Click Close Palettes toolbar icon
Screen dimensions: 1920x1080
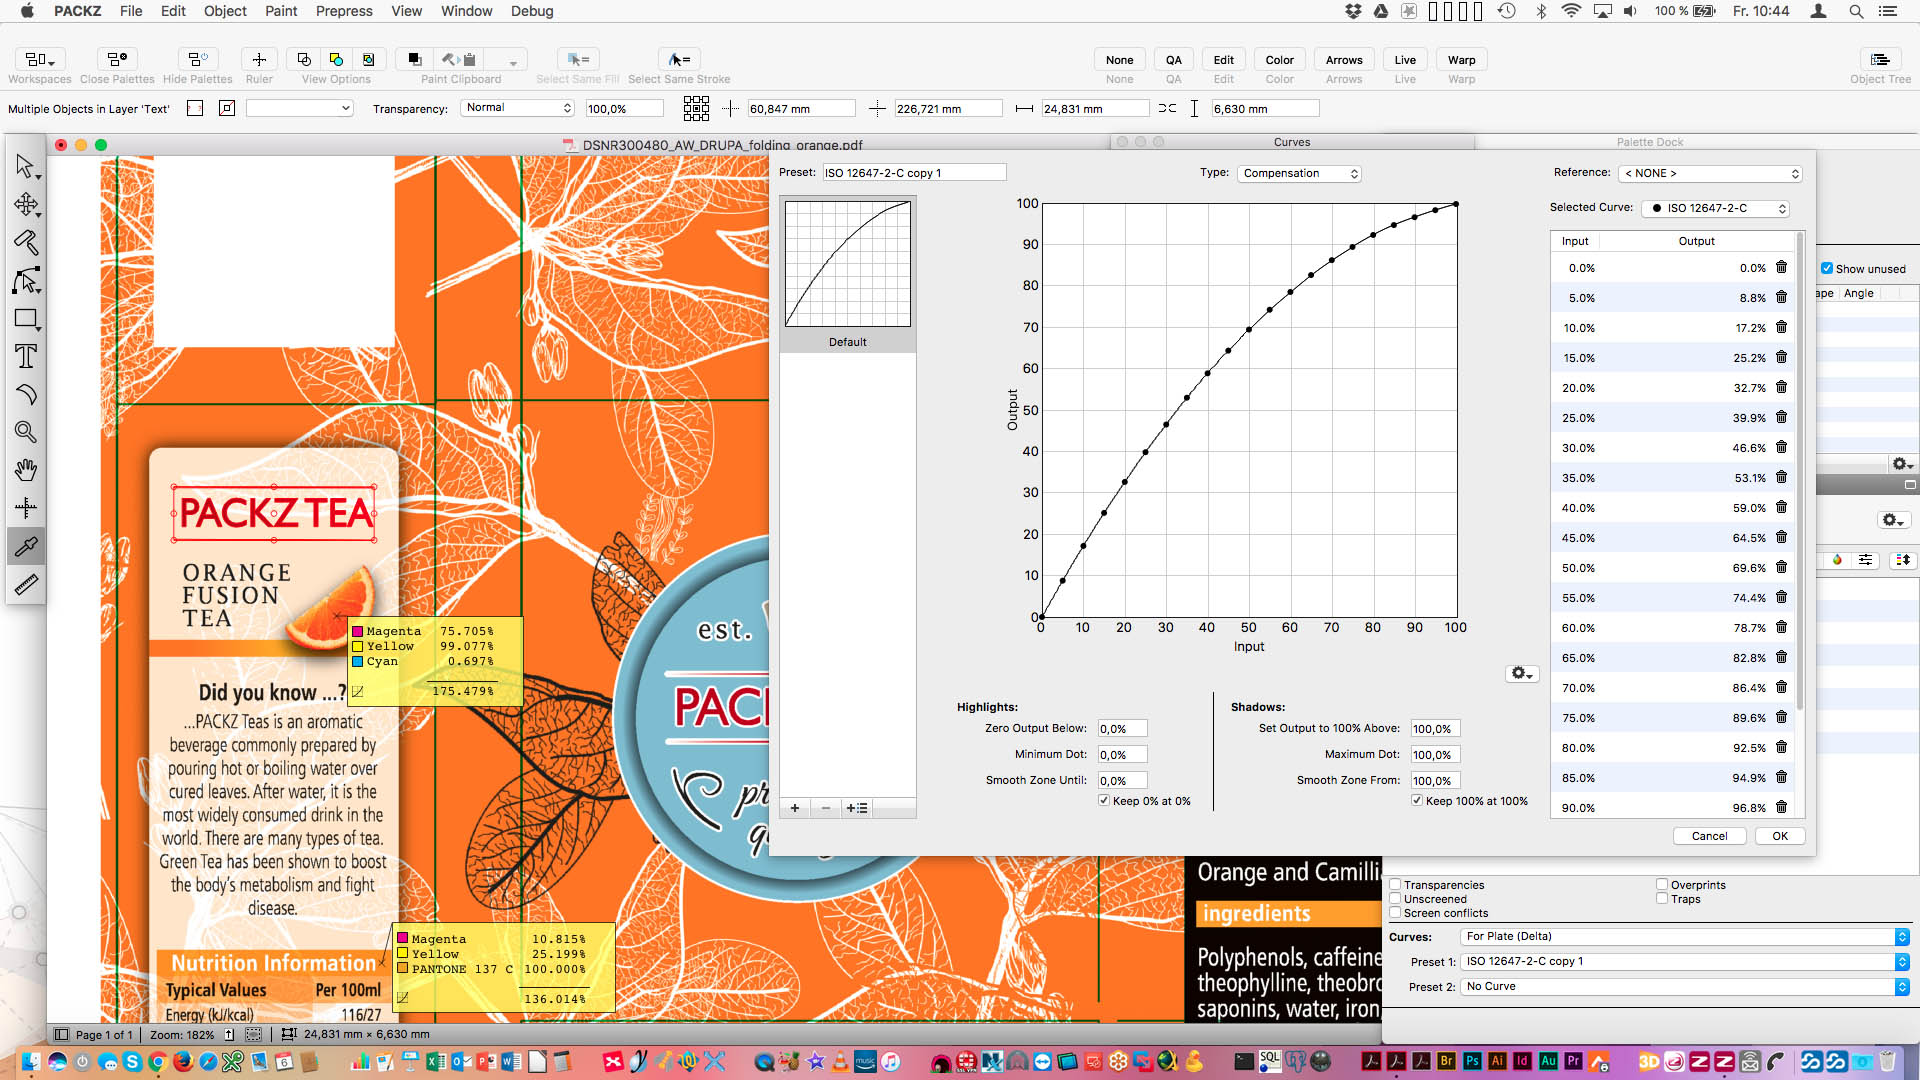tap(117, 60)
